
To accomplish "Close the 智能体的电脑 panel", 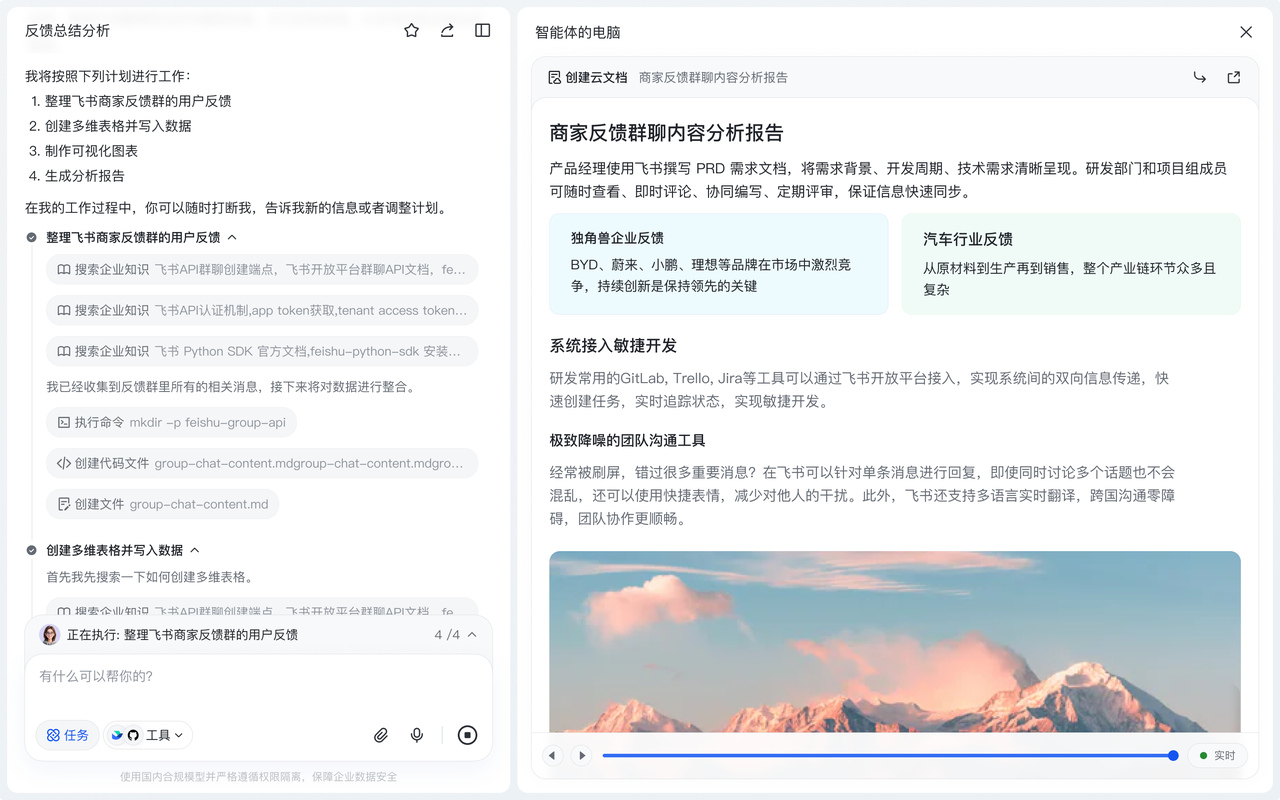I will [x=1246, y=32].
